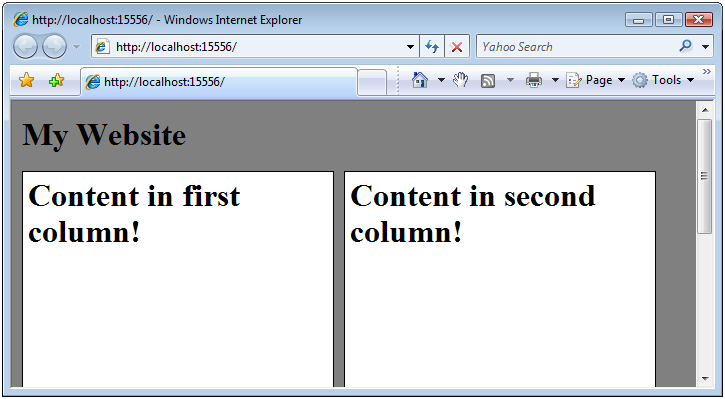Click the vertical scrollbar thumb
The image size is (725, 399).
(705, 177)
